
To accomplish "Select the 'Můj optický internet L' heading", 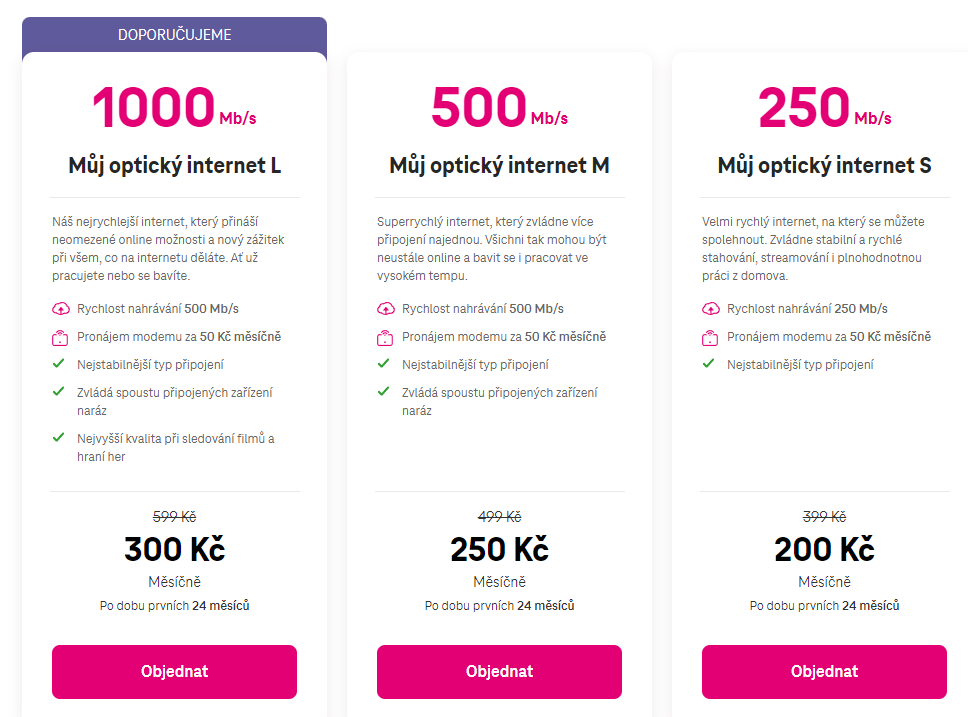I will (175, 166).
